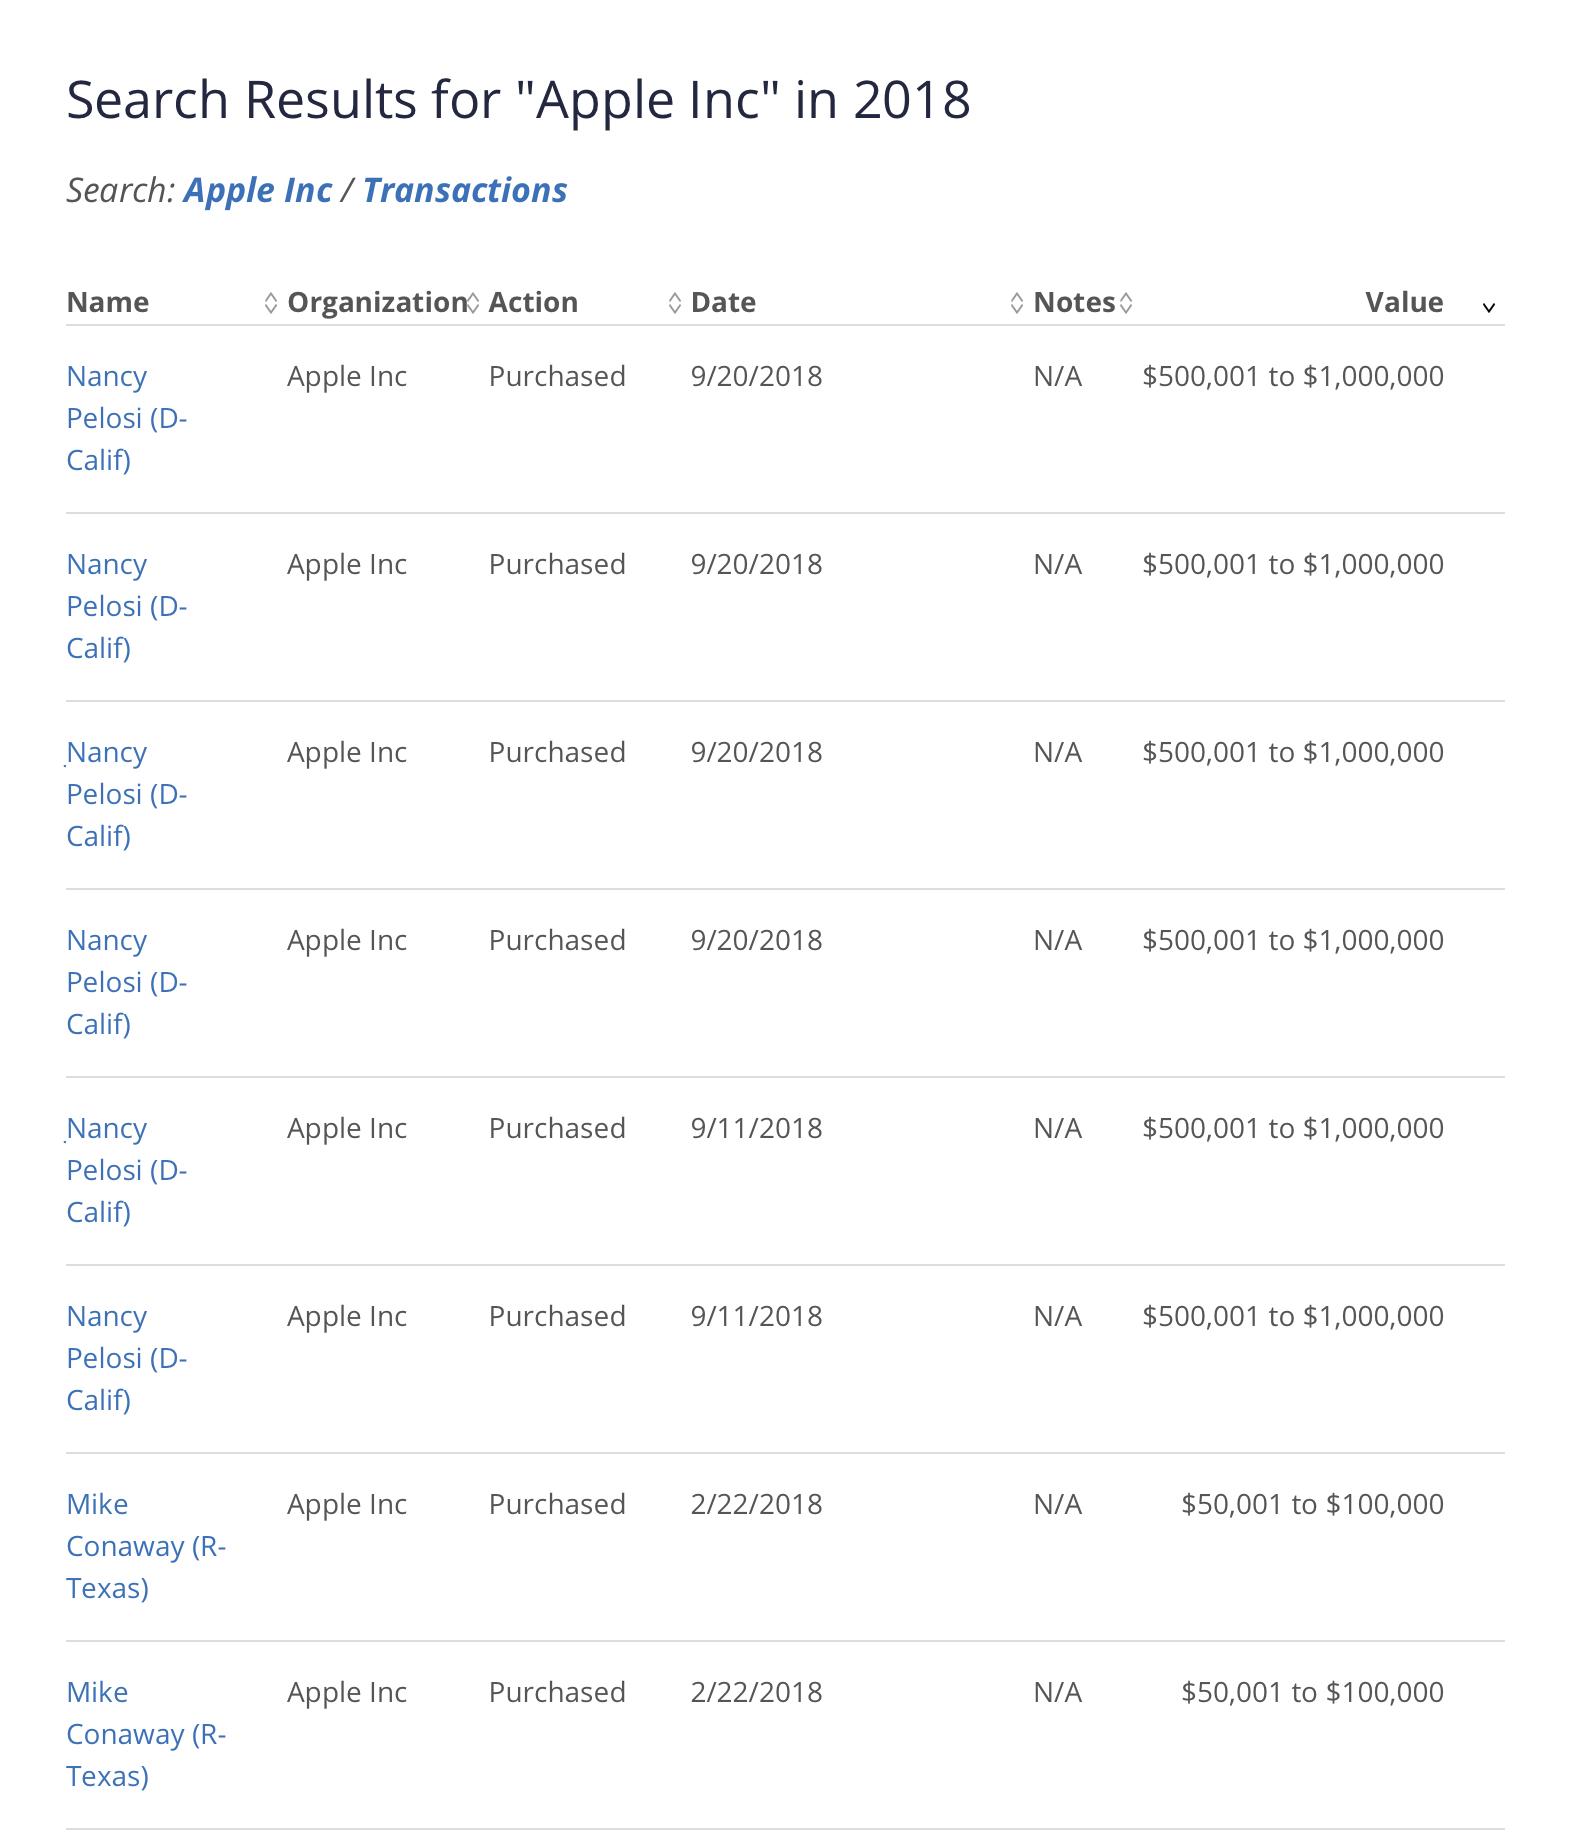Open Nancy Pelosi link in the fourth row
The image size is (1575, 1837).
126,982
